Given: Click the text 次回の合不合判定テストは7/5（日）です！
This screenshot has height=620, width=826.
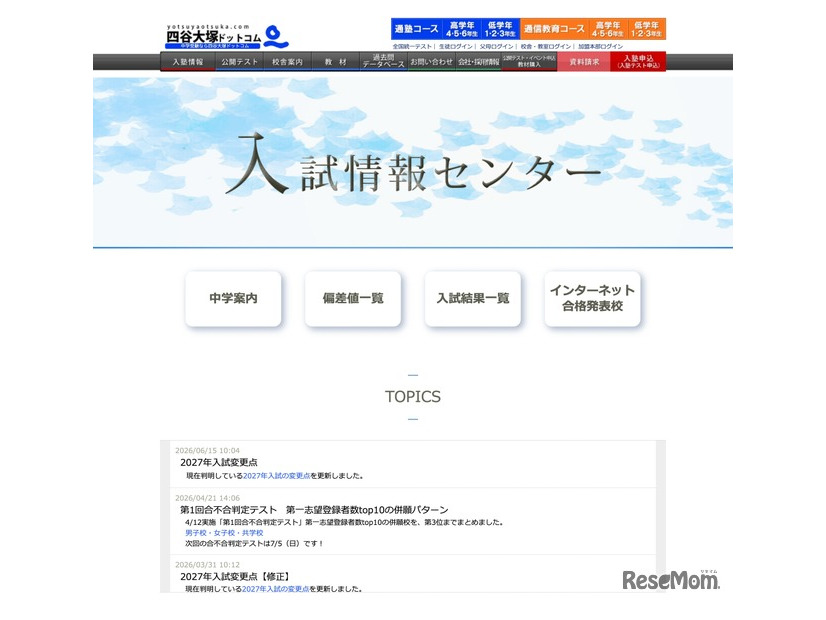Looking at the screenshot, I should 254,544.
